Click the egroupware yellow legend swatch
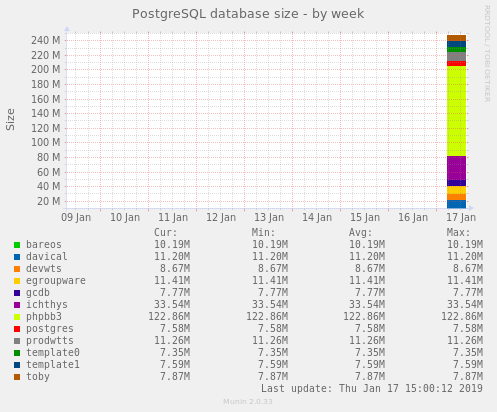The height and width of the screenshot is (412, 497). click(x=17, y=281)
